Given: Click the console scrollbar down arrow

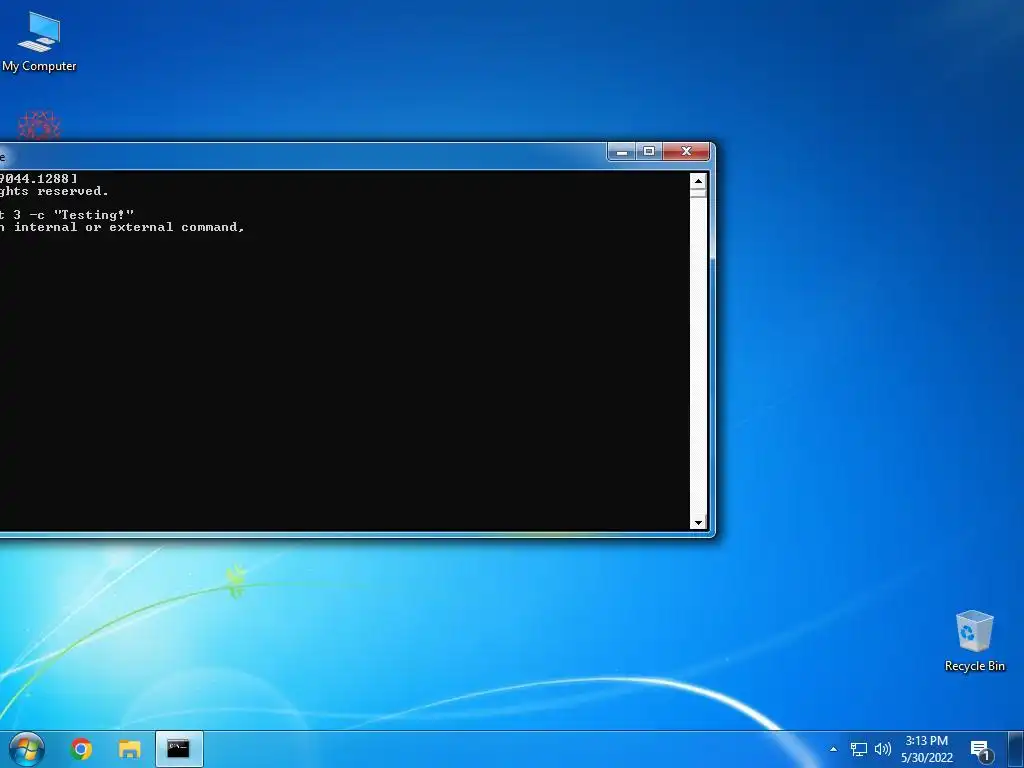Looking at the screenshot, I should (698, 522).
